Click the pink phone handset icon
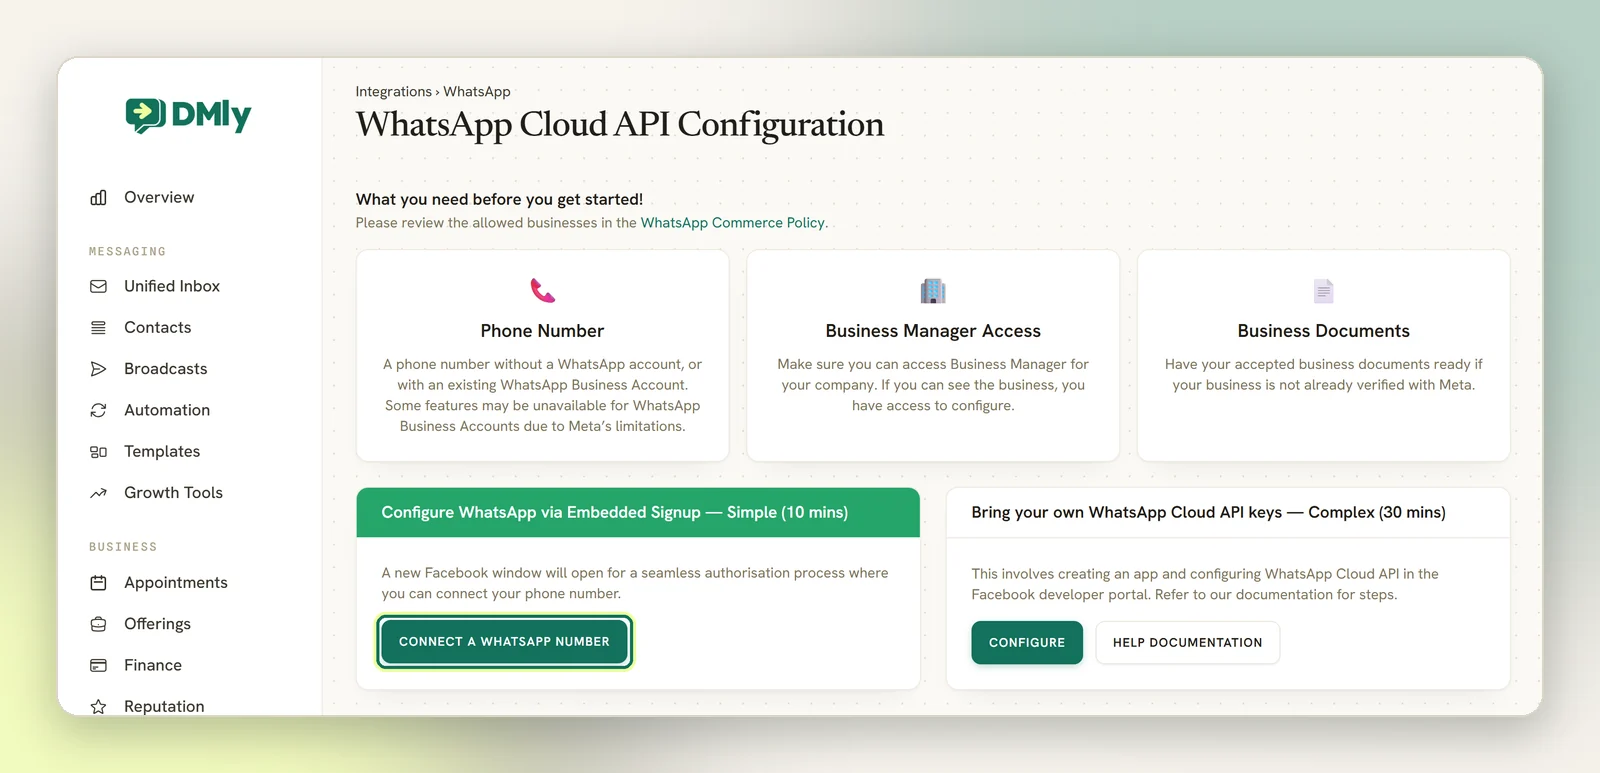Image resolution: width=1600 pixels, height=773 pixels. coord(542,291)
